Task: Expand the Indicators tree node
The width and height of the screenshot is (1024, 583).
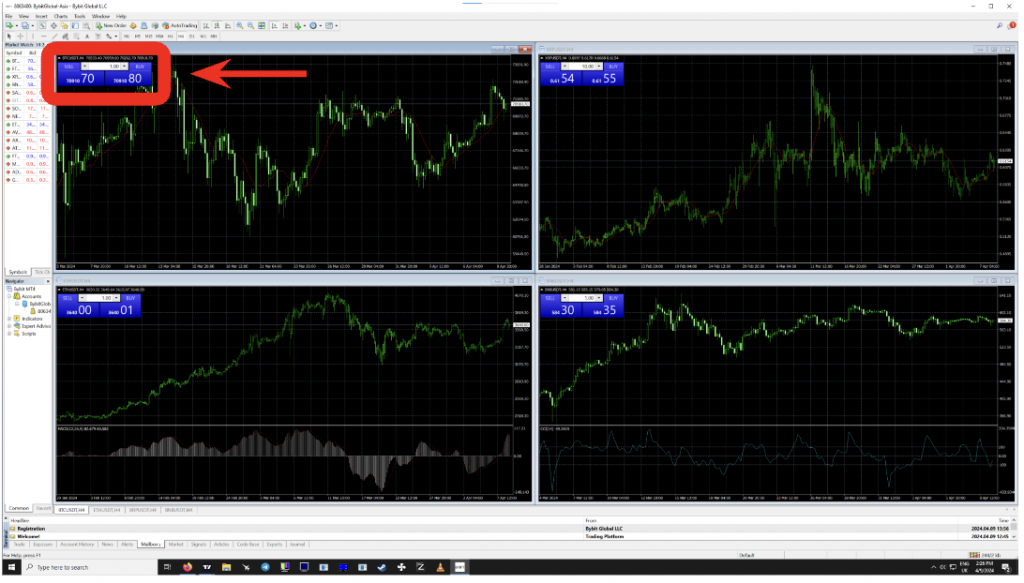Action: [9, 319]
